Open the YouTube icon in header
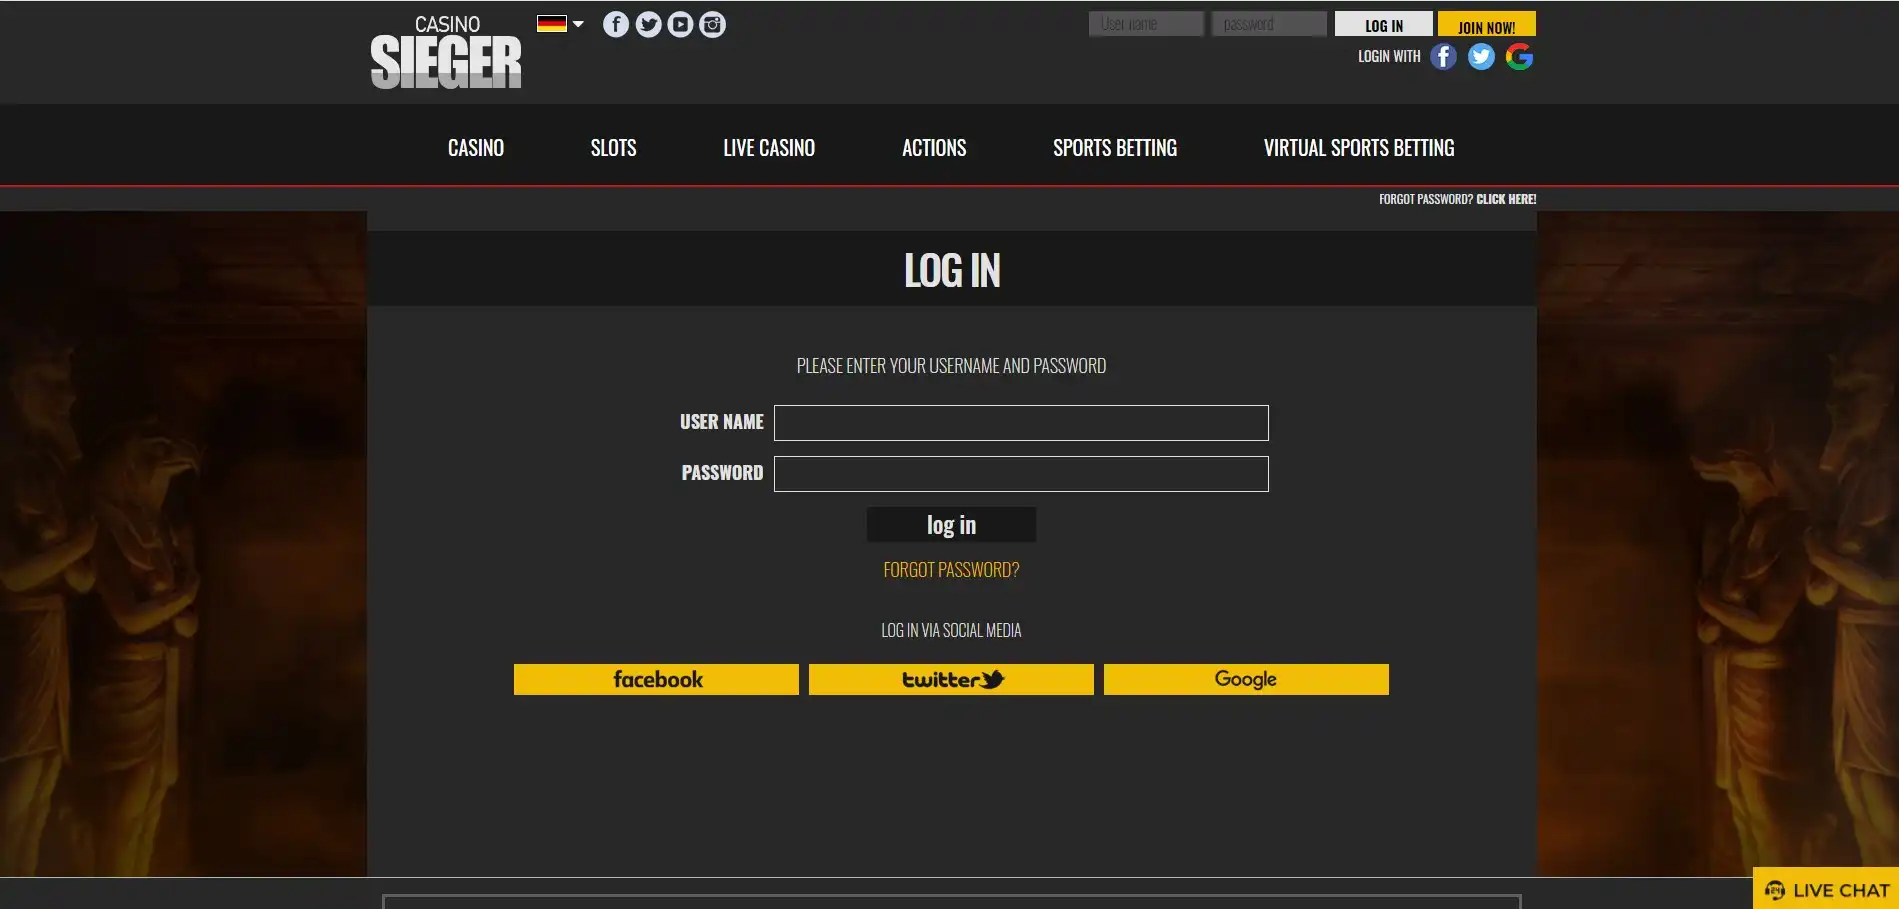Screen dimensions: 1899x909 pyautogui.click(x=680, y=25)
